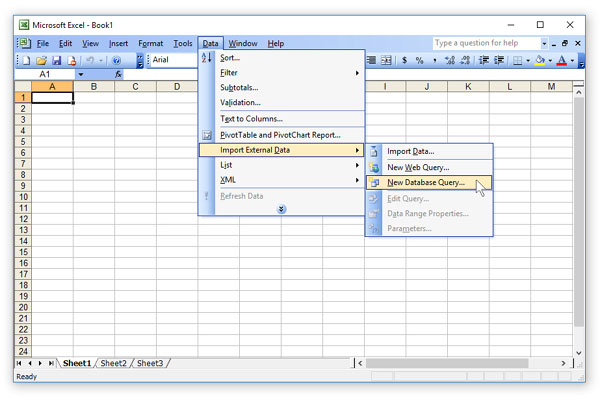The width and height of the screenshot is (600, 398).
Task: Click the Decrease Indent icon
Action: coord(484,60)
